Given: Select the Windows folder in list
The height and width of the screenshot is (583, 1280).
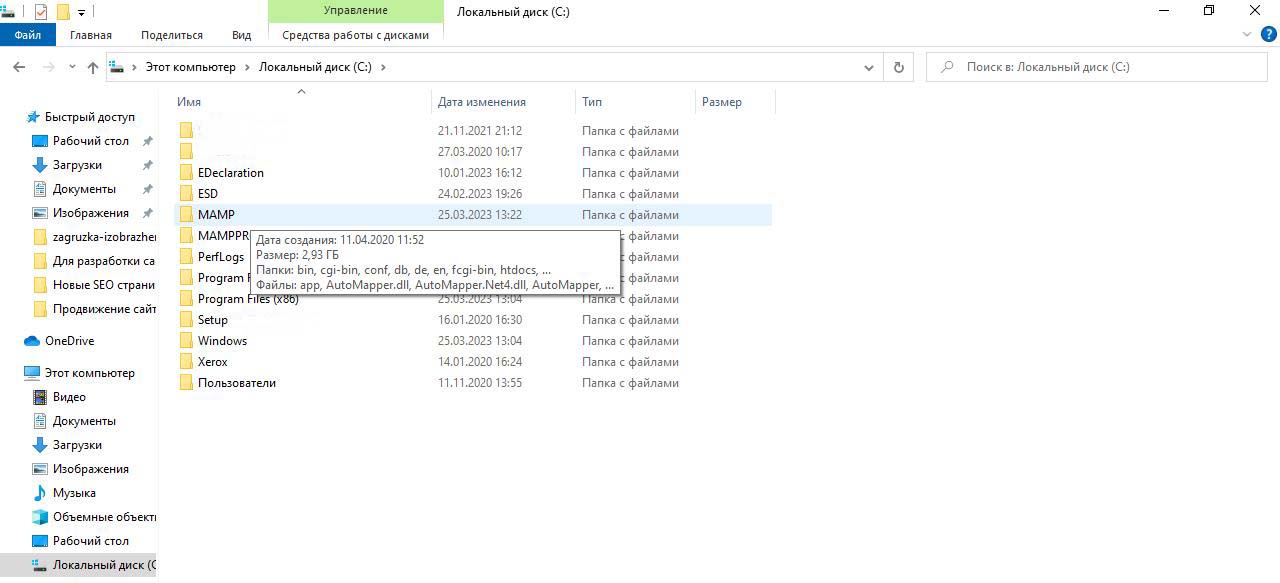Looking at the screenshot, I should [222, 341].
